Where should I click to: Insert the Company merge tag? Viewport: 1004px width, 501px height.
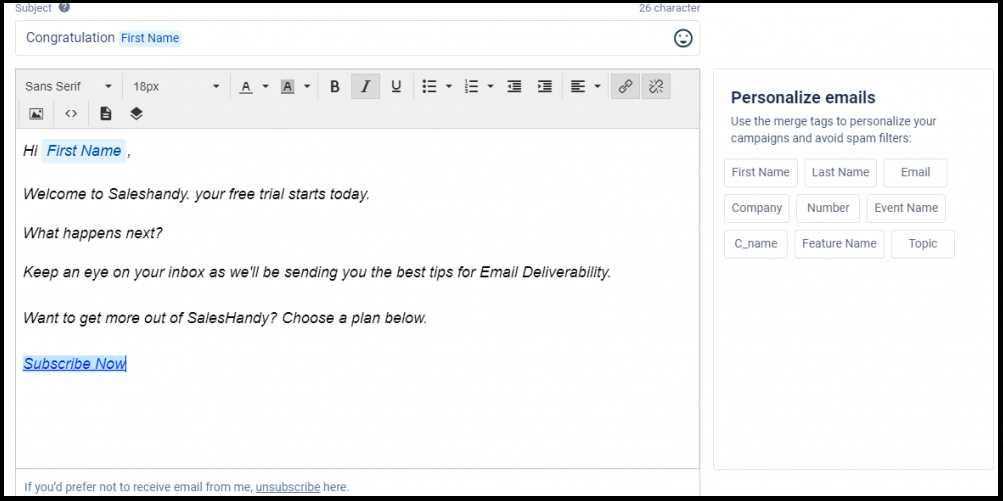click(x=757, y=208)
